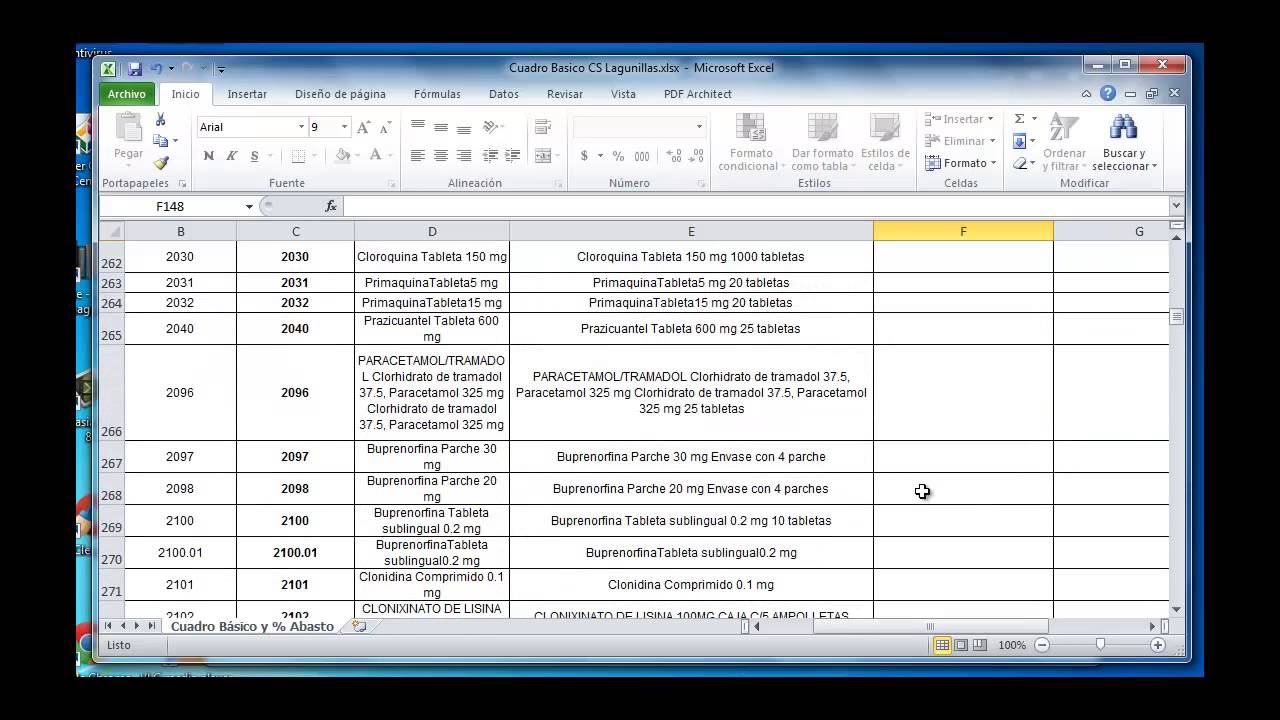
Task: Click the Cut scissors icon
Action: 160,120
